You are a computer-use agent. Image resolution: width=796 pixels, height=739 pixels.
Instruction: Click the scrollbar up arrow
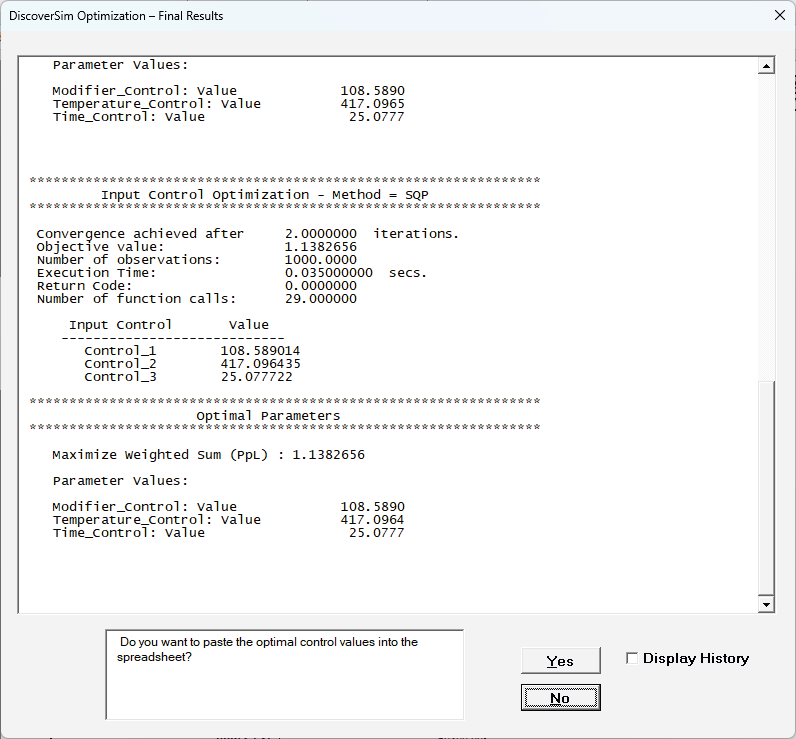coord(766,66)
